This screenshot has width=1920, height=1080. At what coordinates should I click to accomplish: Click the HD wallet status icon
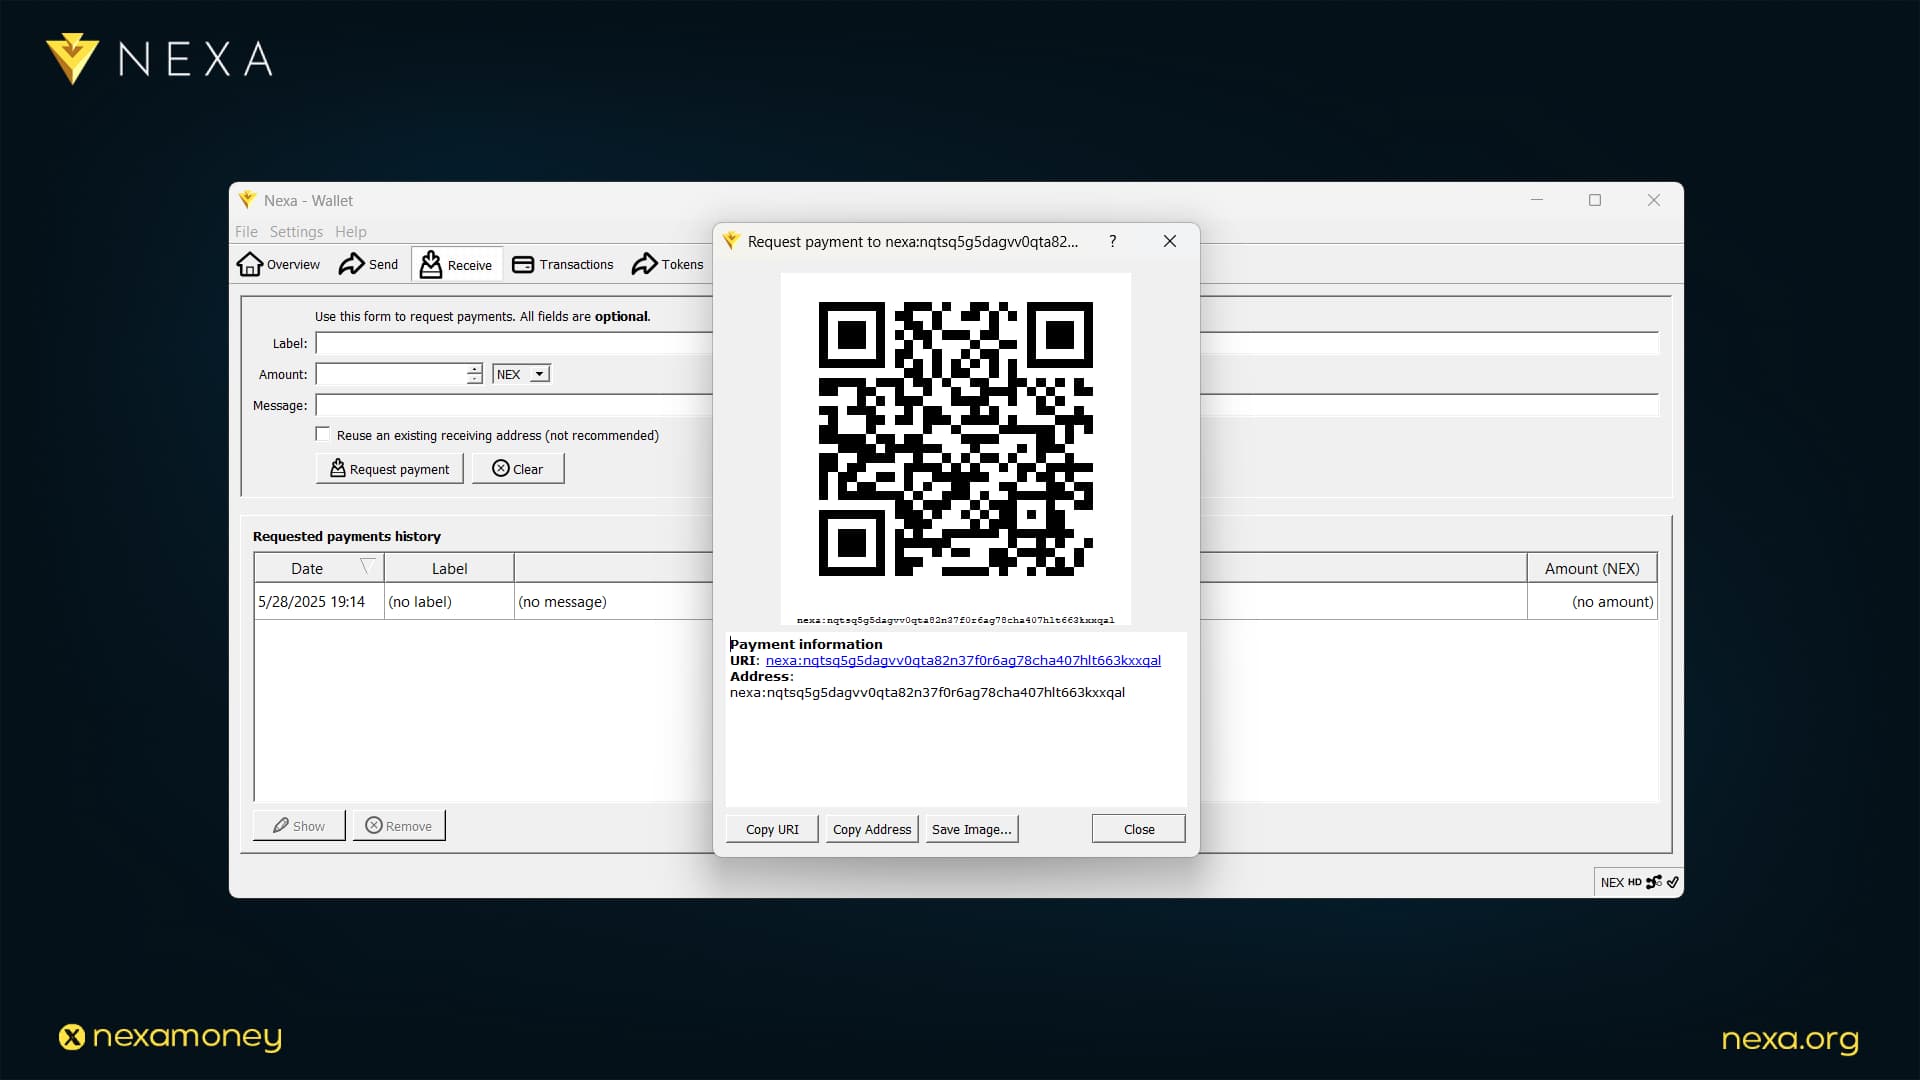tap(1634, 882)
